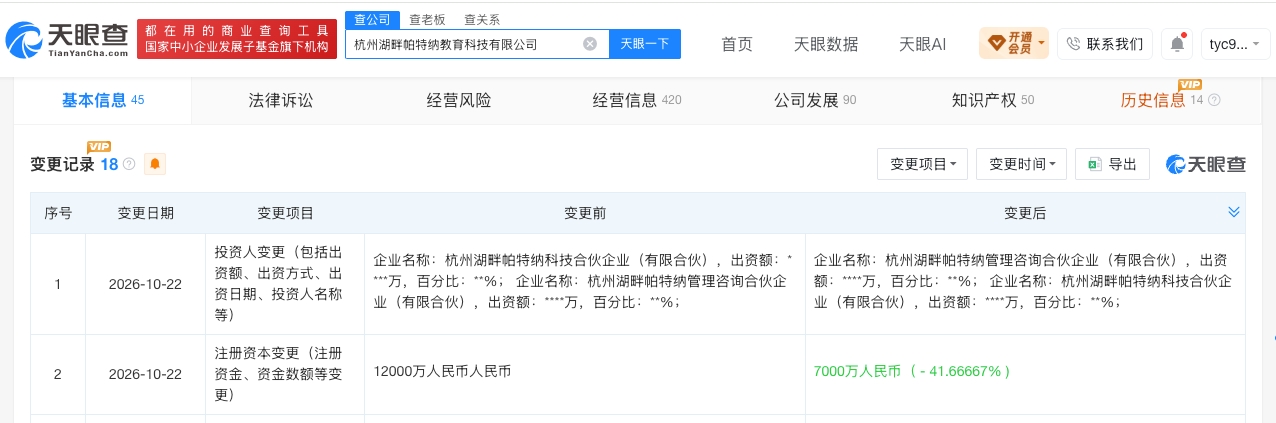Expand the 开通会员 dropdown arrow

(x=1041, y=44)
